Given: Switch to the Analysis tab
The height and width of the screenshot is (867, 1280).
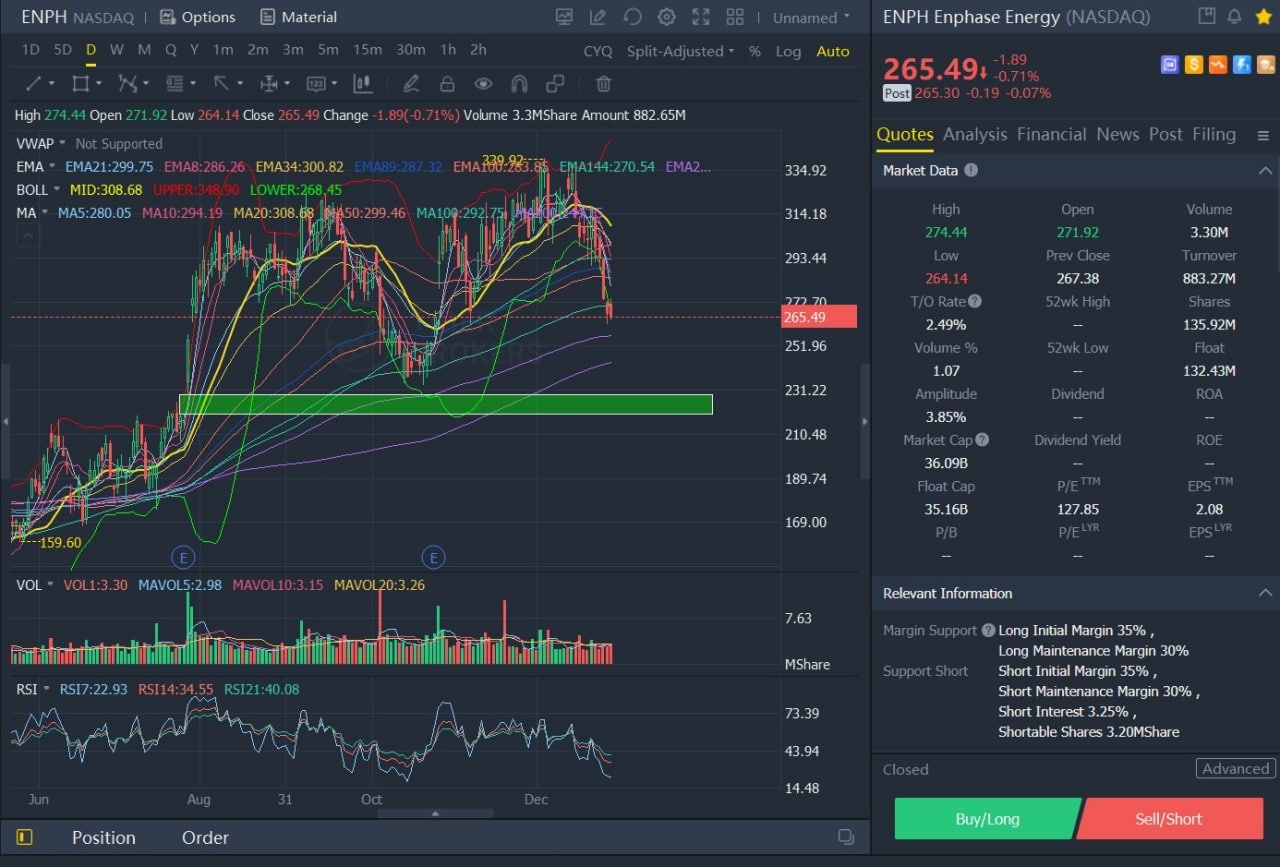Looking at the screenshot, I should (x=974, y=134).
